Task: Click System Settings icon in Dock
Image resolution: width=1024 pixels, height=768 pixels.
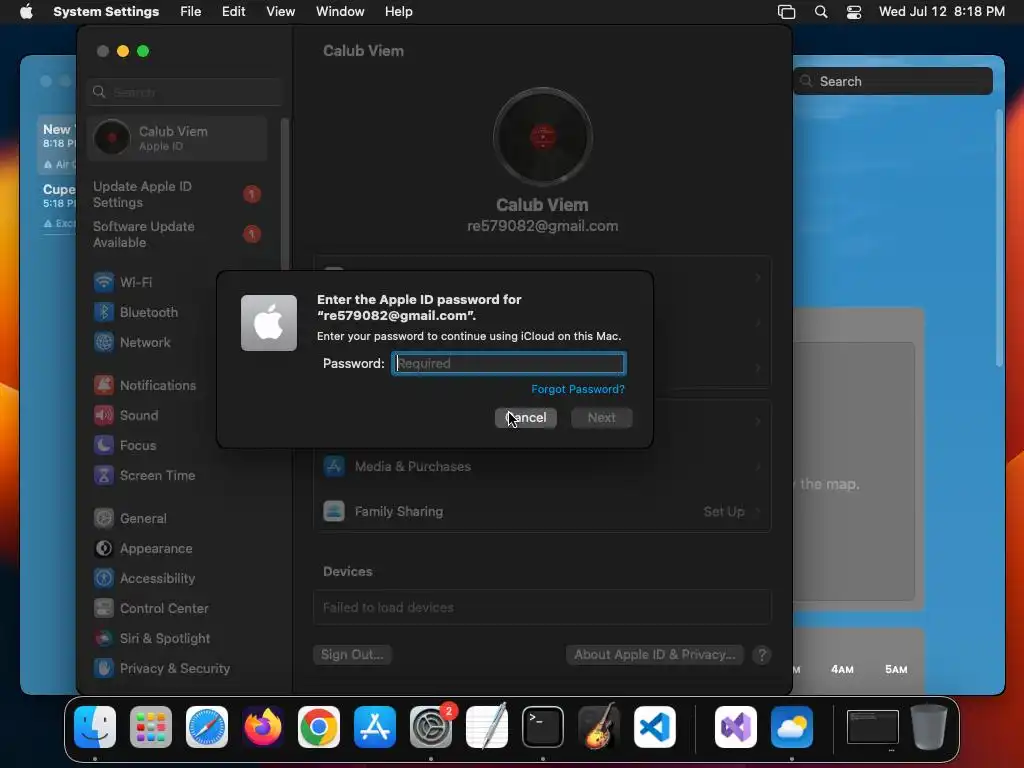Action: tap(431, 727)
